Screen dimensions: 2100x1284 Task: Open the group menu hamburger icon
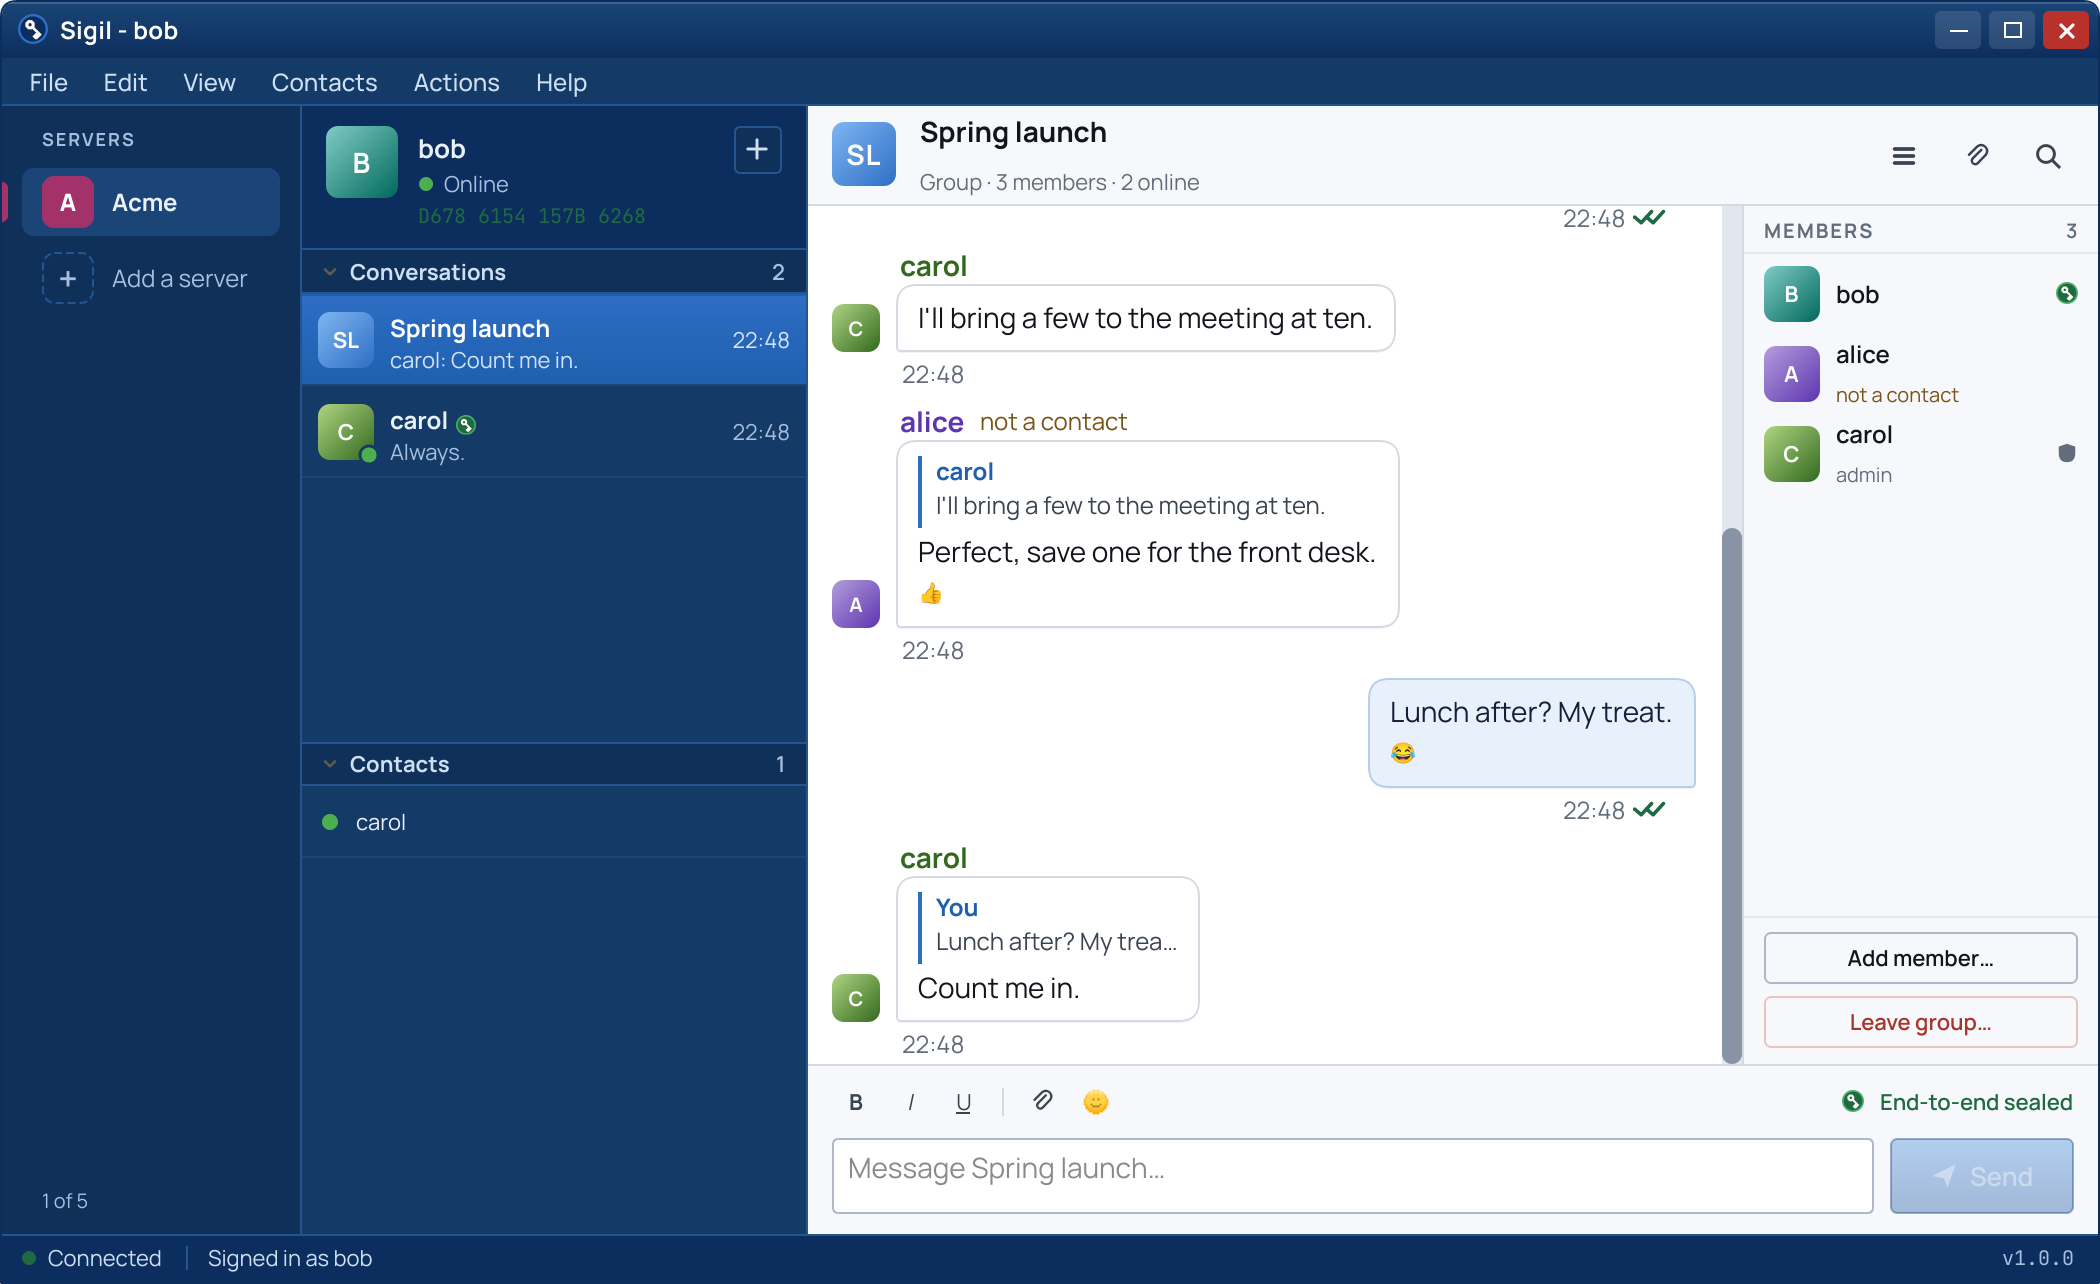click(1903, 156)
